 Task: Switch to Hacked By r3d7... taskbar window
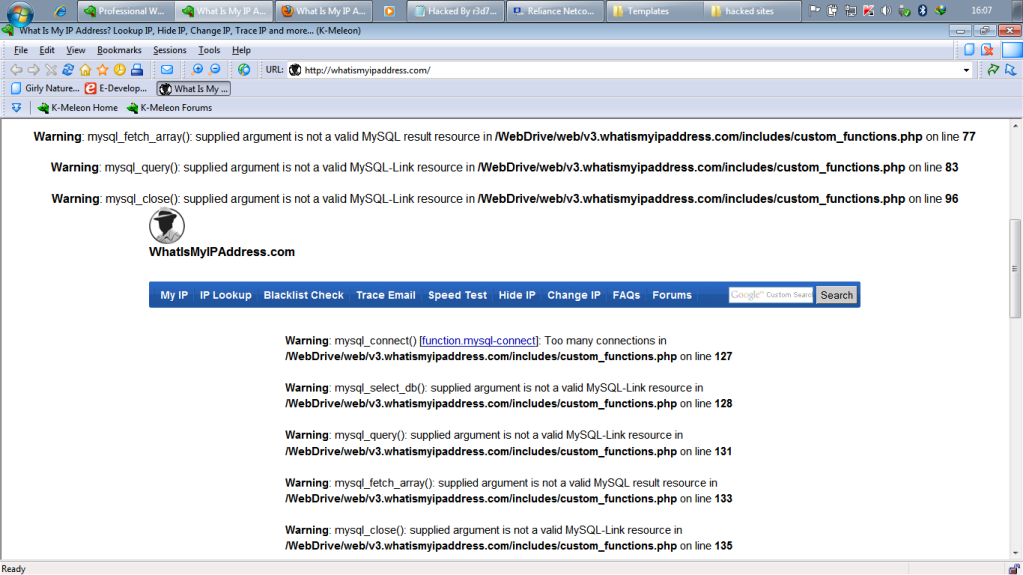tap(455, 11)
